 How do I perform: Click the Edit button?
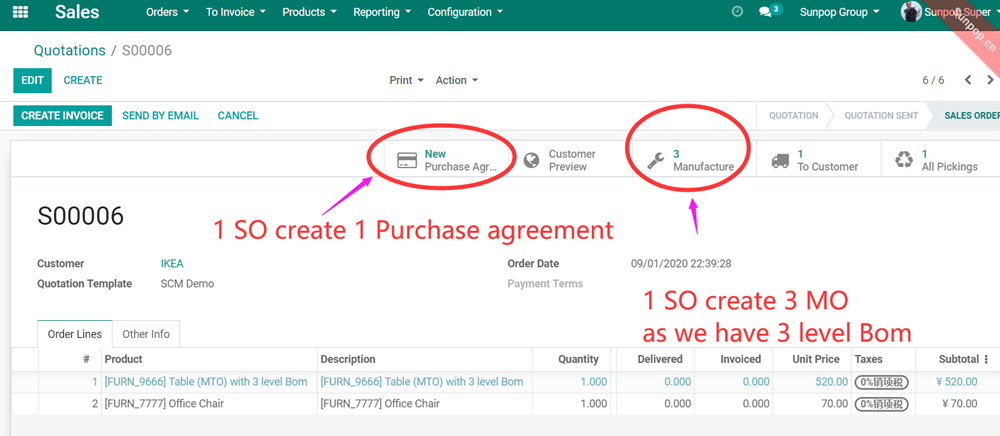point(33,80)
